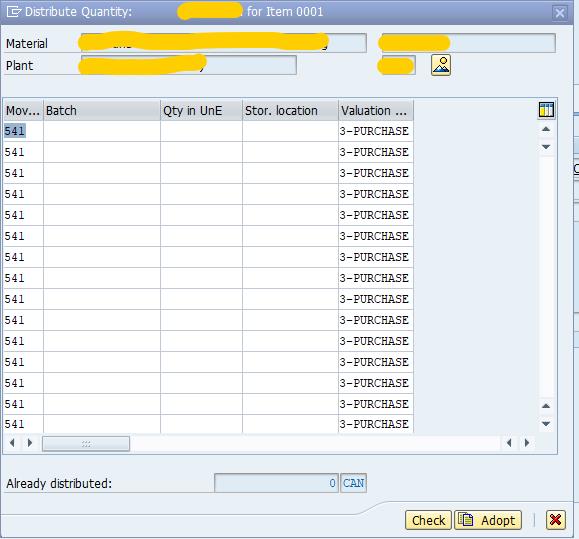Screen dimensions: 579x539
Task: Click the second row's 541 movement cell
Action: tap(23, 152)
